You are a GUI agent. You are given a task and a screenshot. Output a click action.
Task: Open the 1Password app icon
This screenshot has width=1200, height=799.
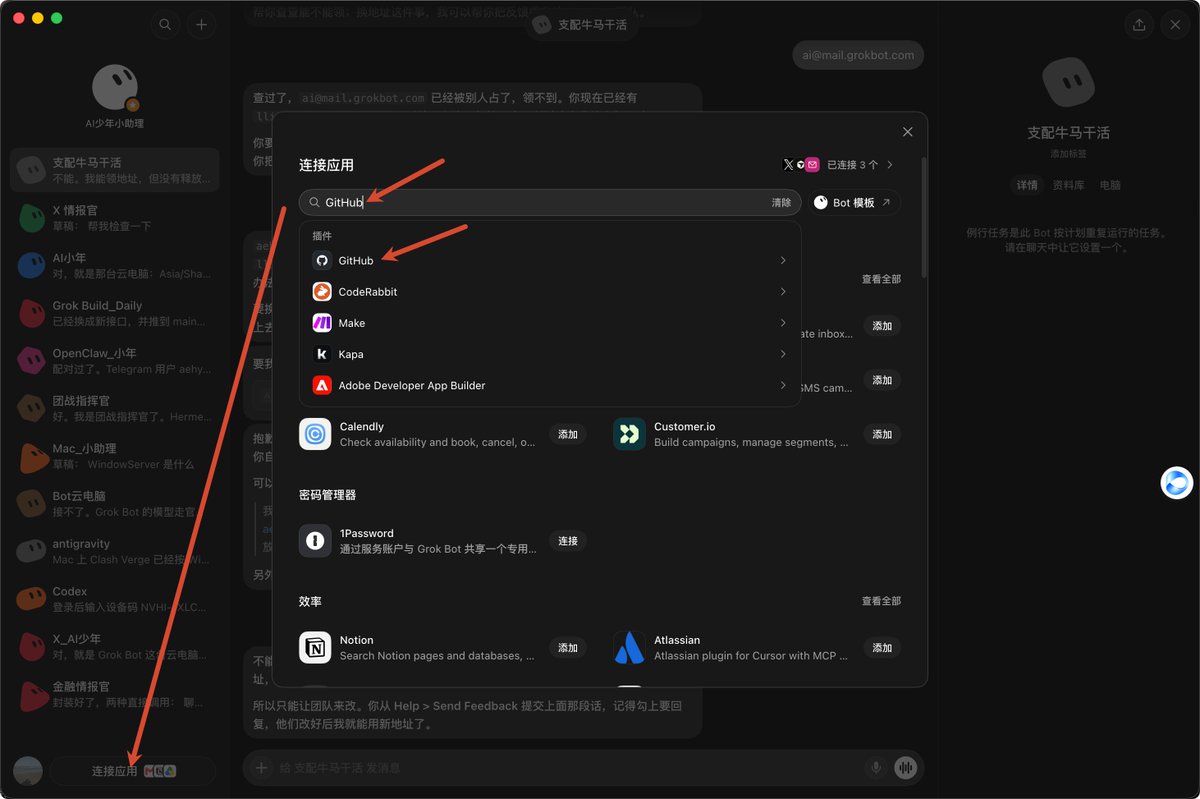click(x=315, y=541)
